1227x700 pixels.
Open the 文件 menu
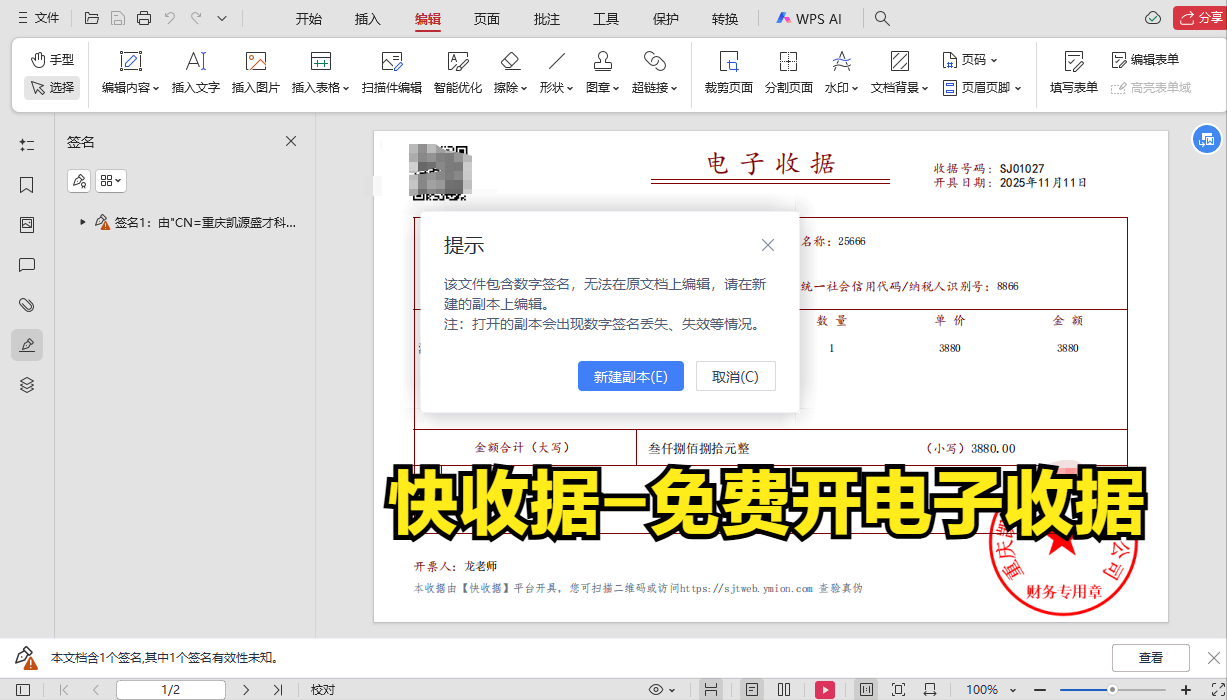pos(38,18)
